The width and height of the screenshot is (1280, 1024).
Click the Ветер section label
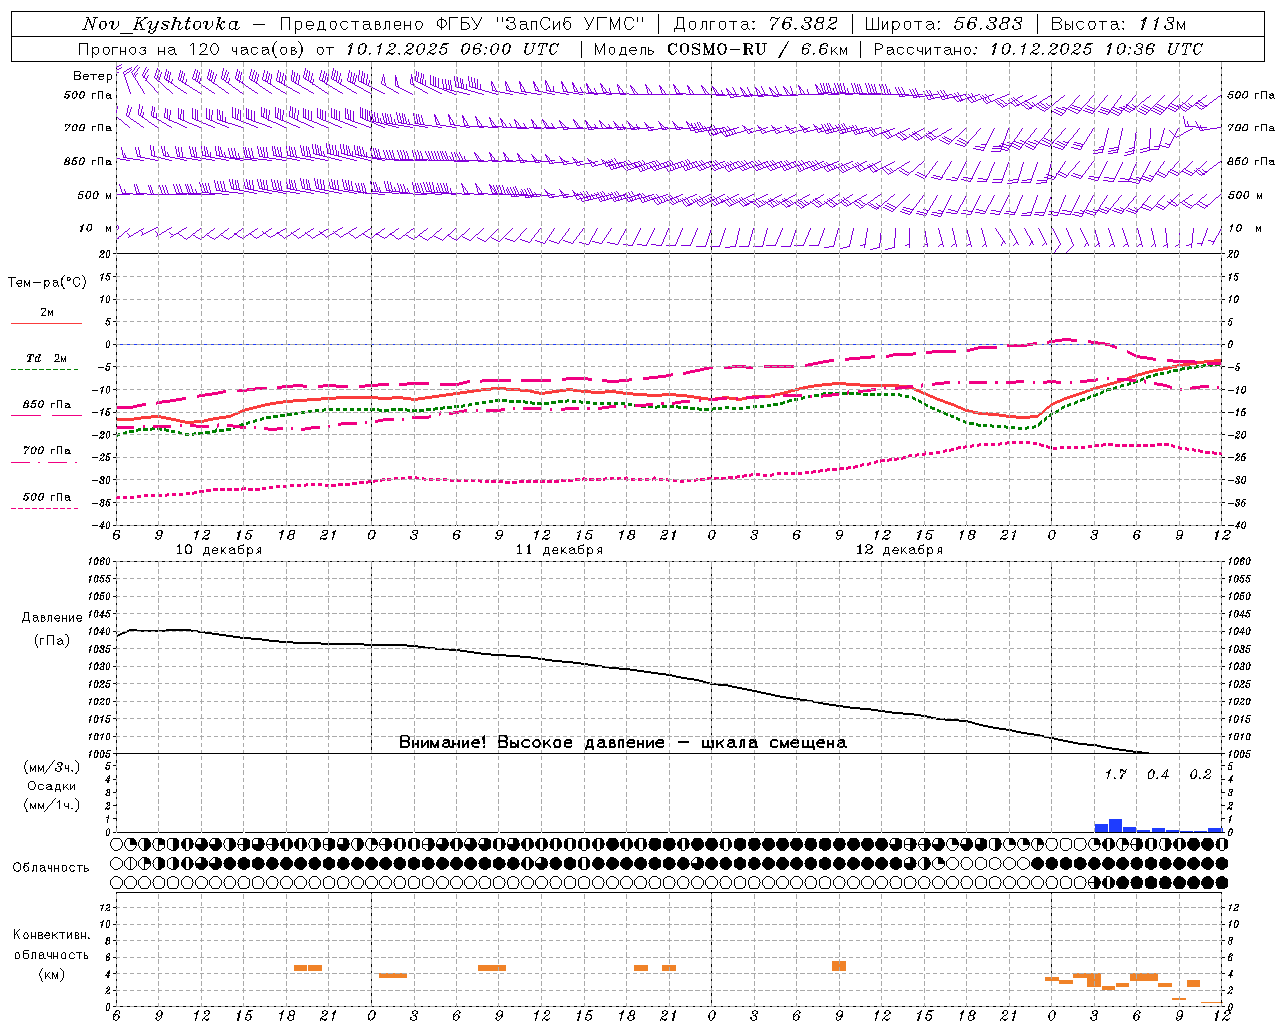(92, 76)
